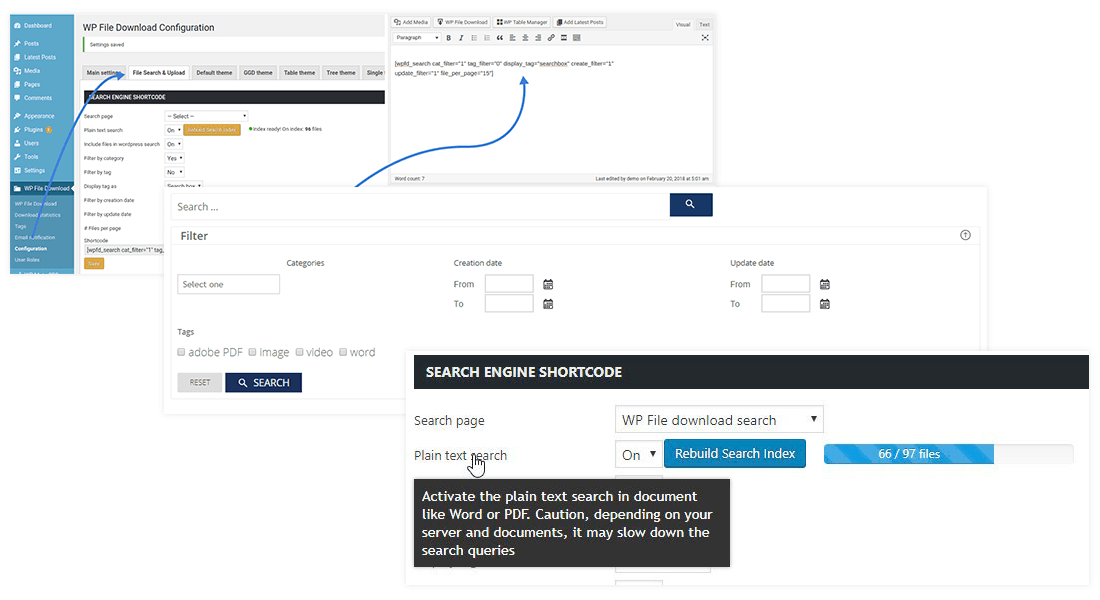Click the blue magnifier search icon button
Screen dimensions: 1100x600
(690, 205)
